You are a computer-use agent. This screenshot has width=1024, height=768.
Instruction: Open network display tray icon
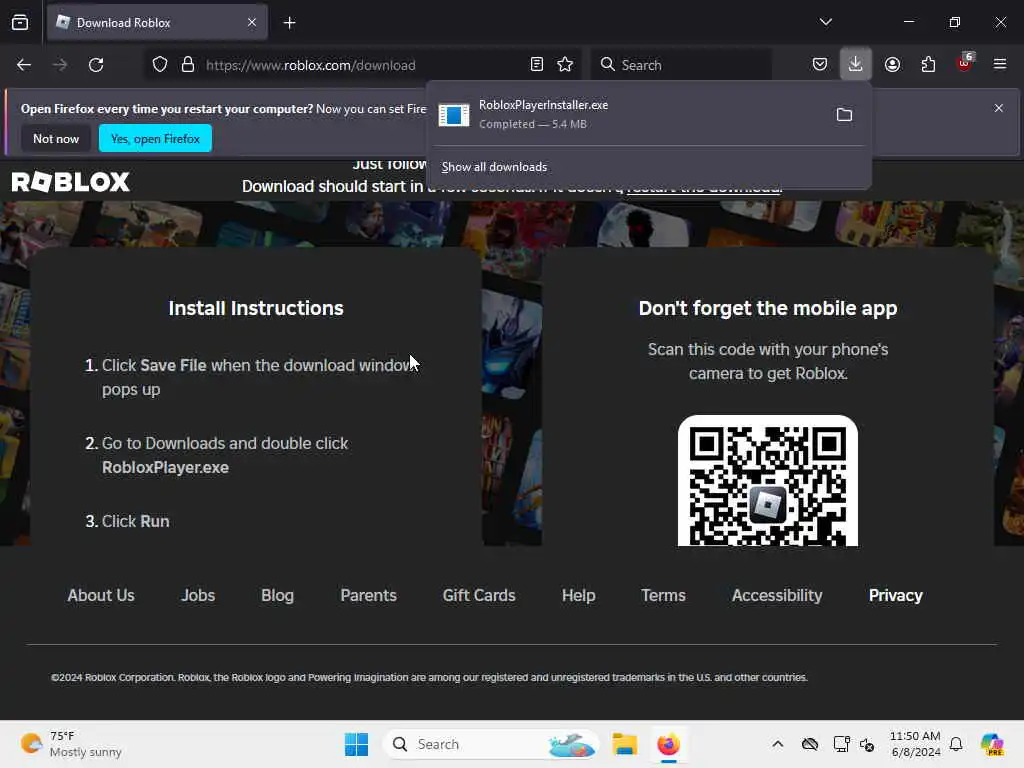[841, 744]
